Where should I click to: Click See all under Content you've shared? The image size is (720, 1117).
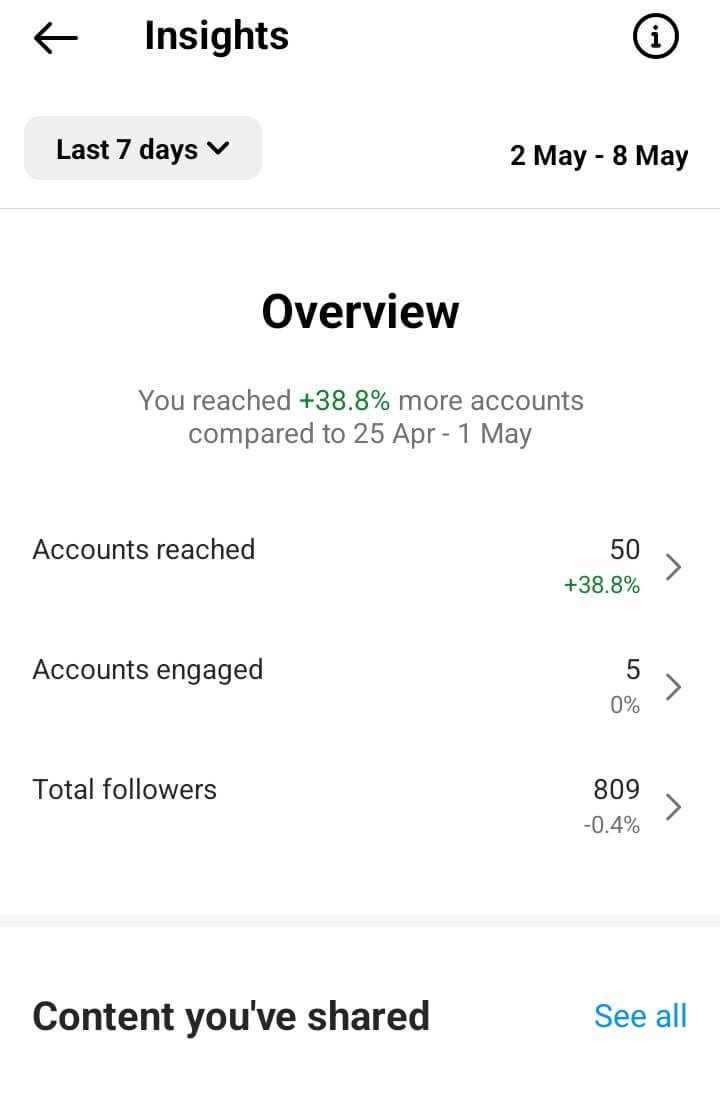coord(640,1015)
